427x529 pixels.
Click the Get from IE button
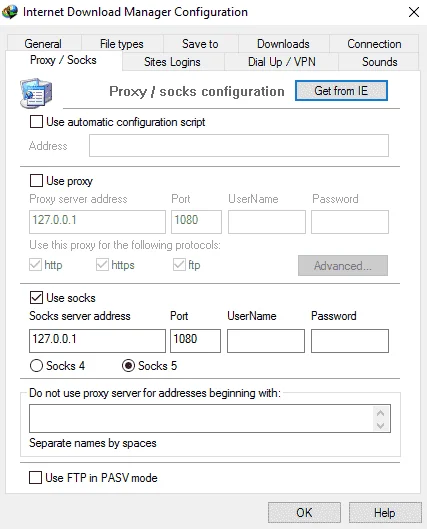coord(341,90)
